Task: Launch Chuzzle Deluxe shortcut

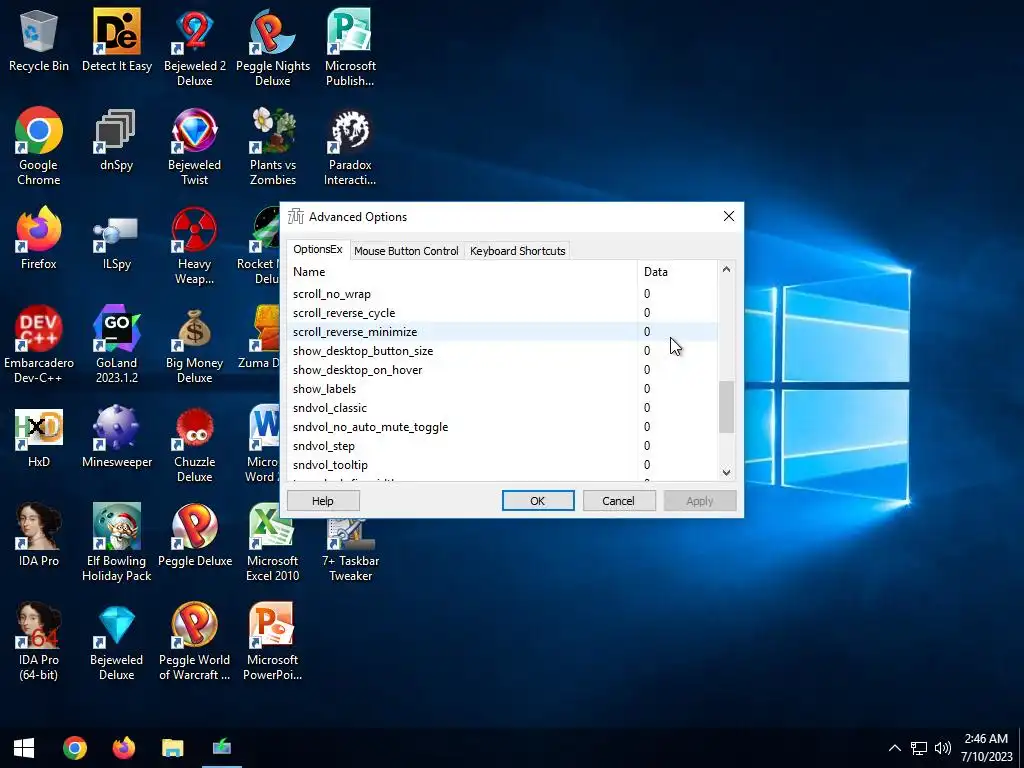Action: (x=195, y=443)
